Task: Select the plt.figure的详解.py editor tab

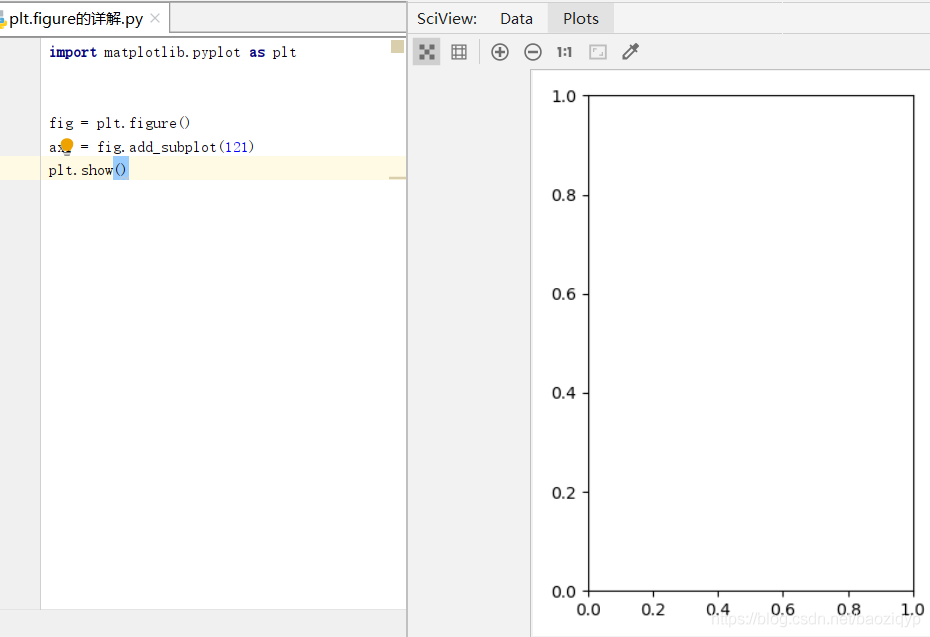Action: click(72, 17)
